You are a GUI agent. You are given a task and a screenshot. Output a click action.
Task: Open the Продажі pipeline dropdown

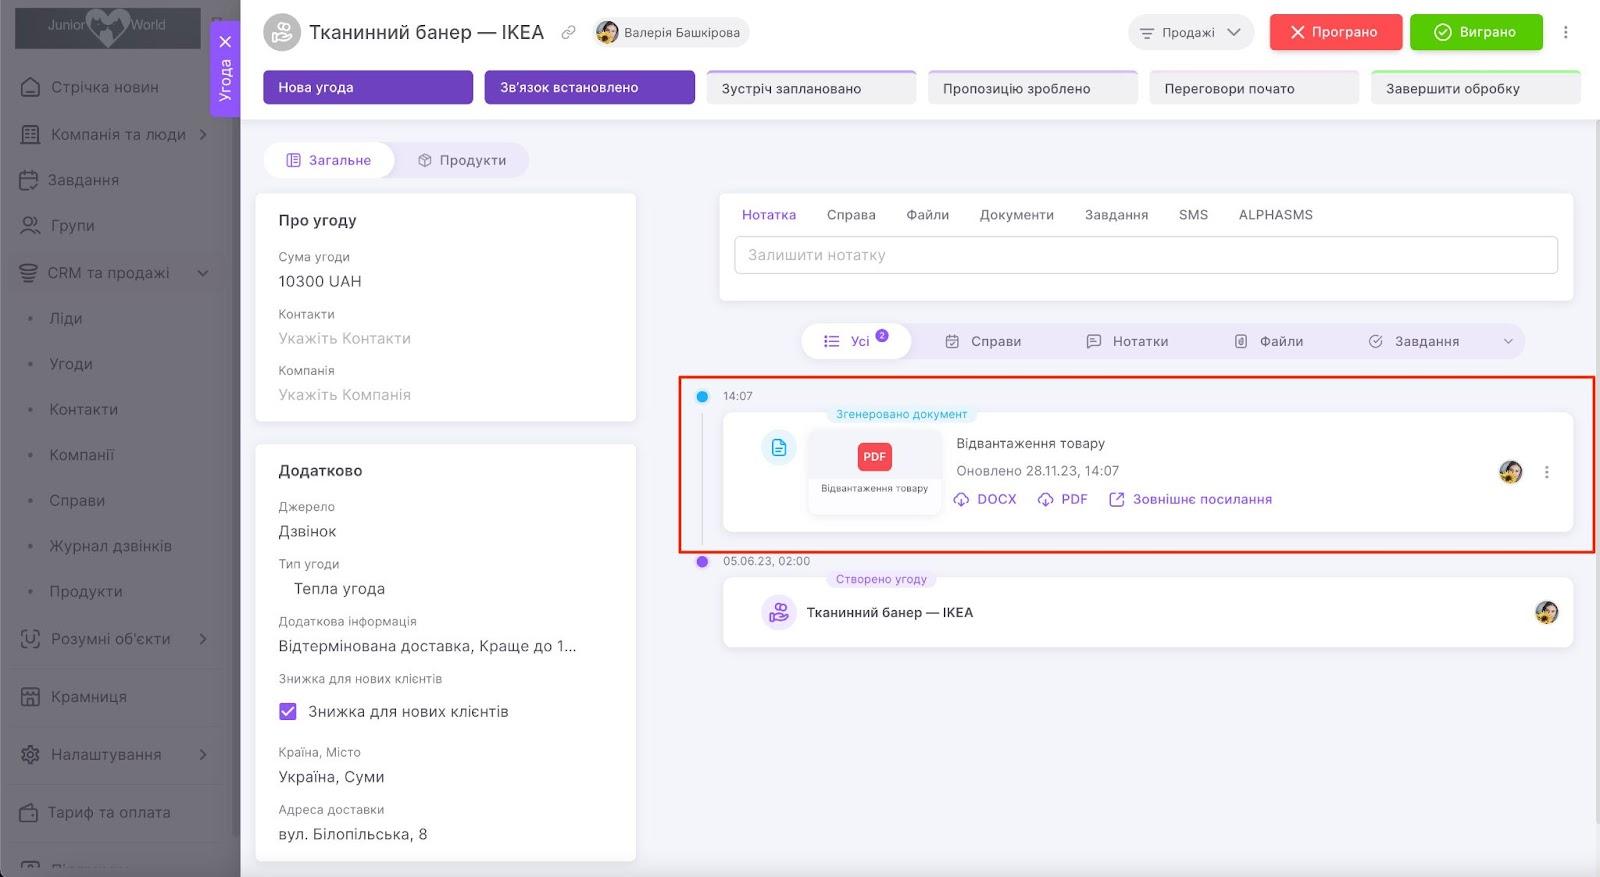point(1190,32)
